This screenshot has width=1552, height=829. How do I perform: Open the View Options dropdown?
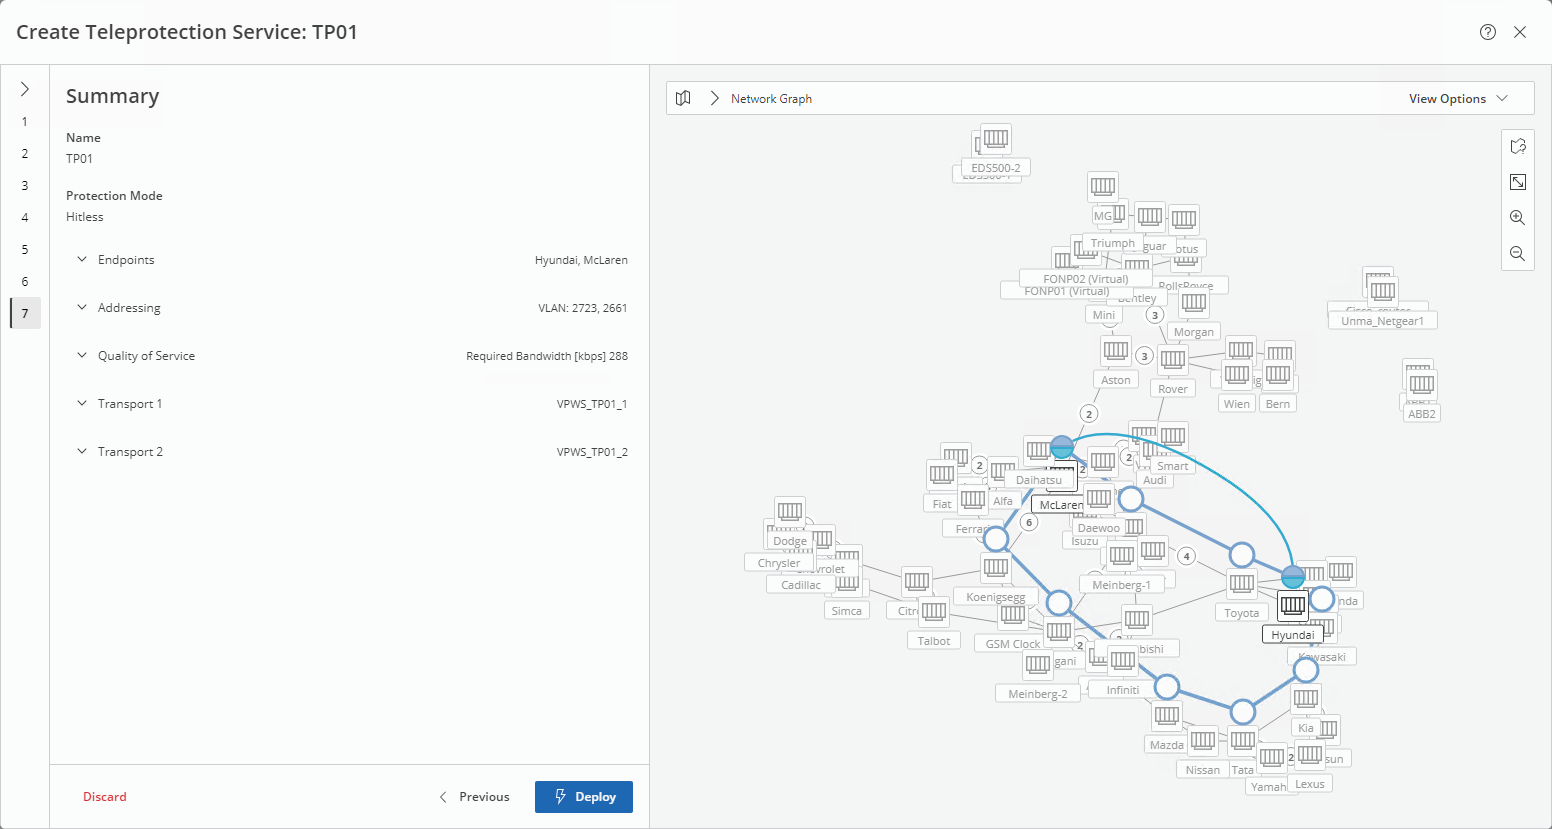point(1458,99)
